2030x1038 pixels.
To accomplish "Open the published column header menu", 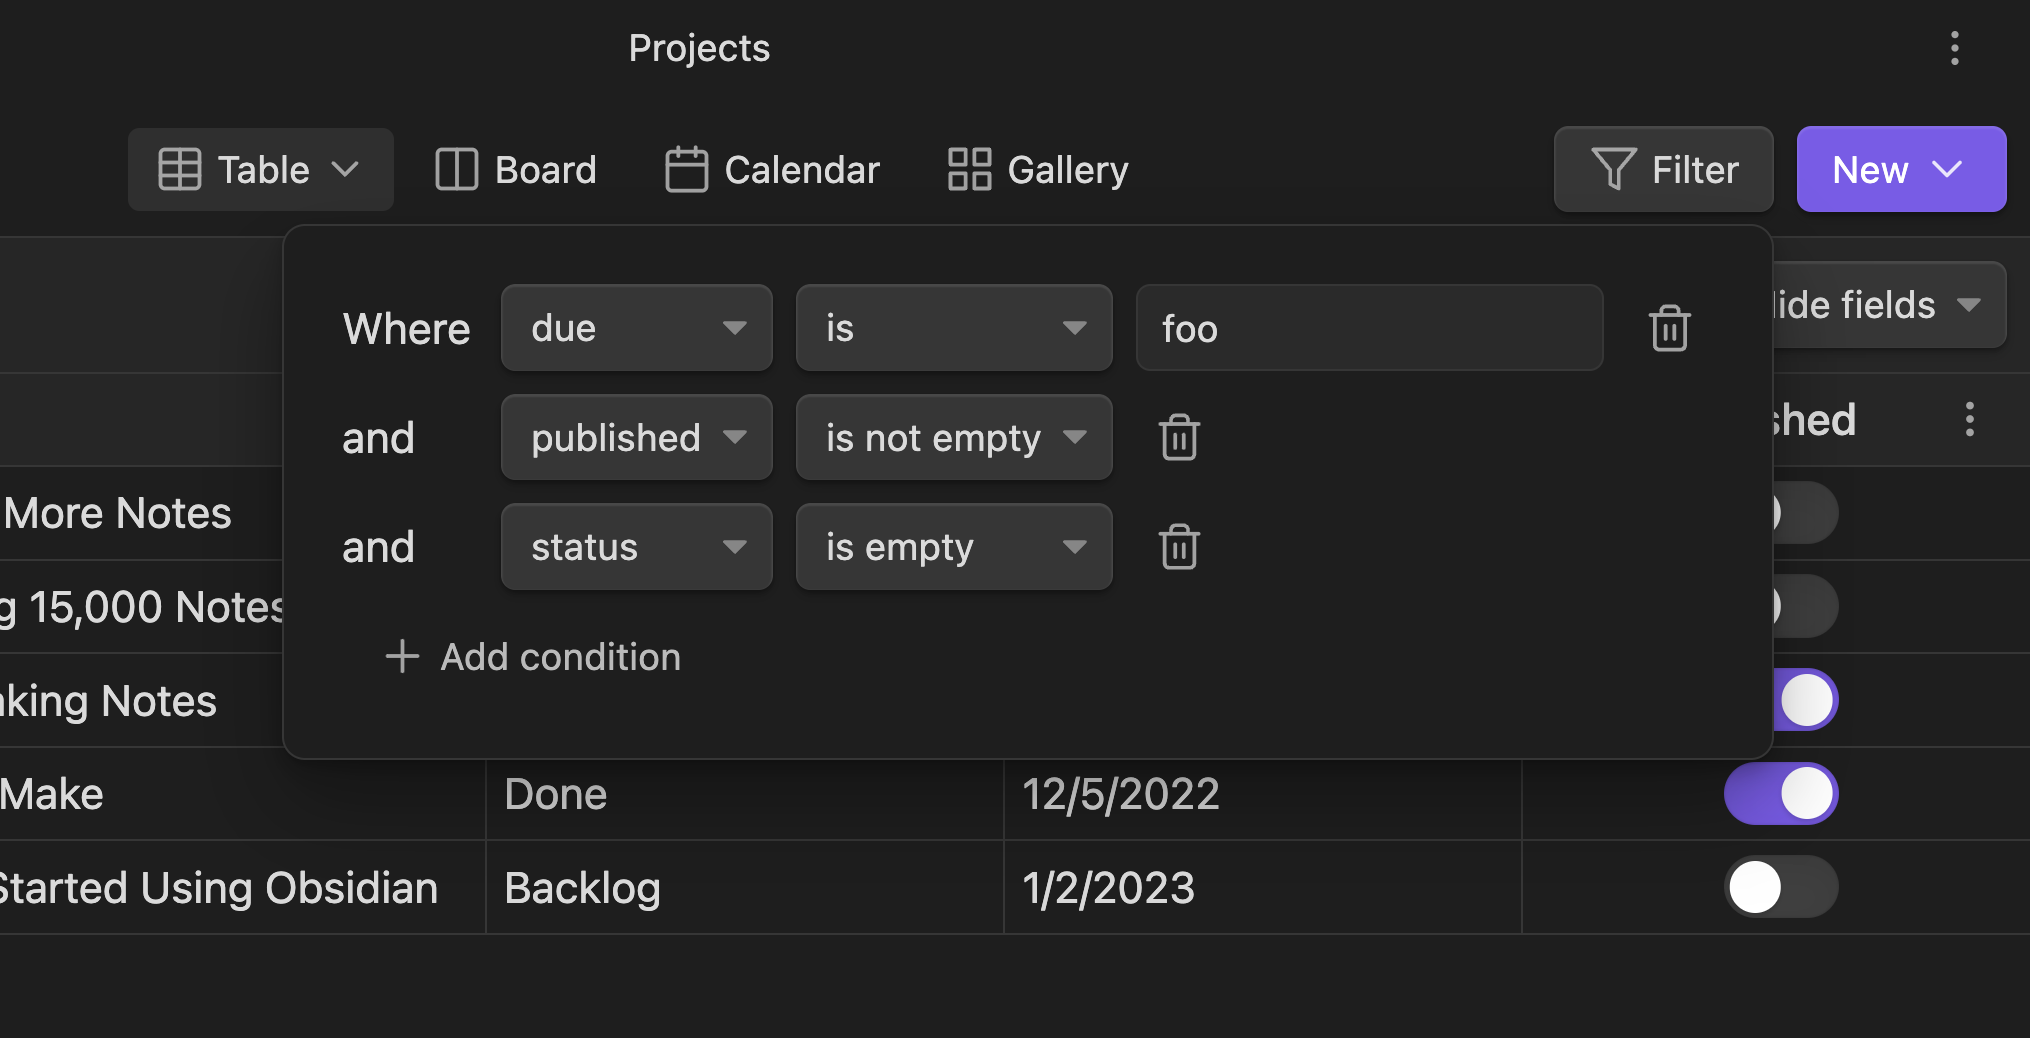I will point(1969,419).
